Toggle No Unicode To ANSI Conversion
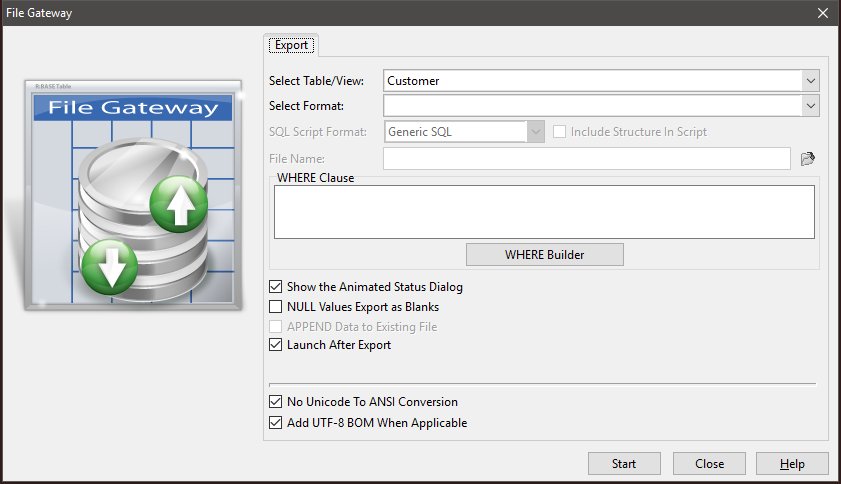 tap(276, 402)
